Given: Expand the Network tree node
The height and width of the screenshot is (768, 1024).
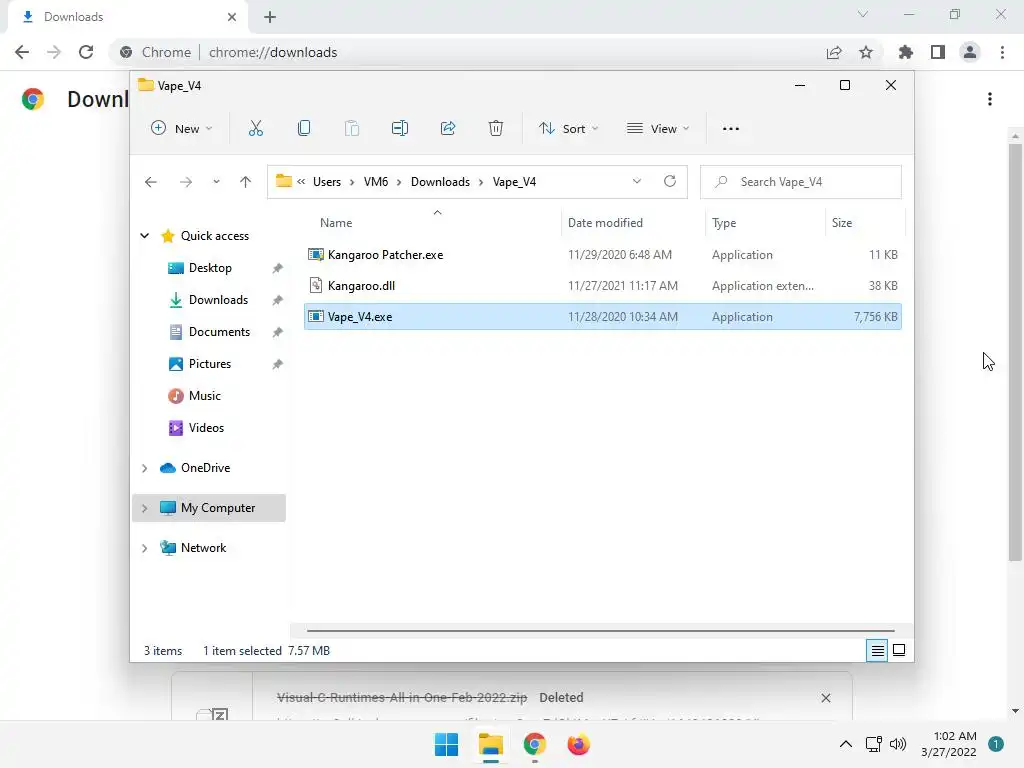Looking at the screenshot, I should pos(144,548).
